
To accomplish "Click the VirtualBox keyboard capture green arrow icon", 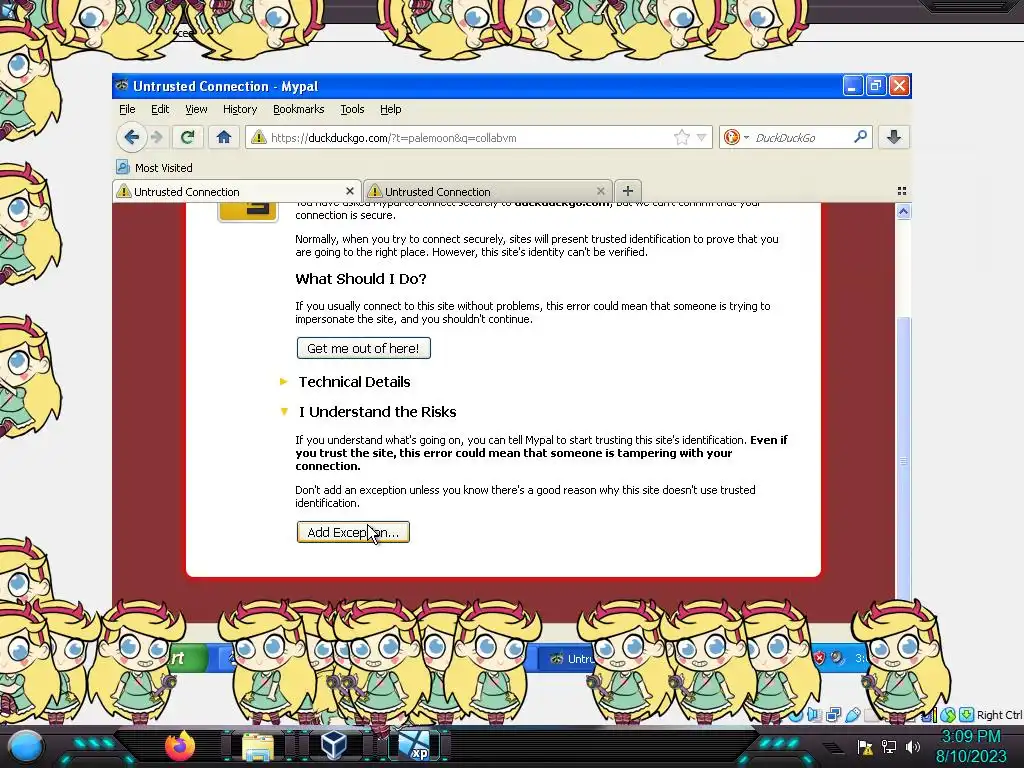I will coord(966,714).
